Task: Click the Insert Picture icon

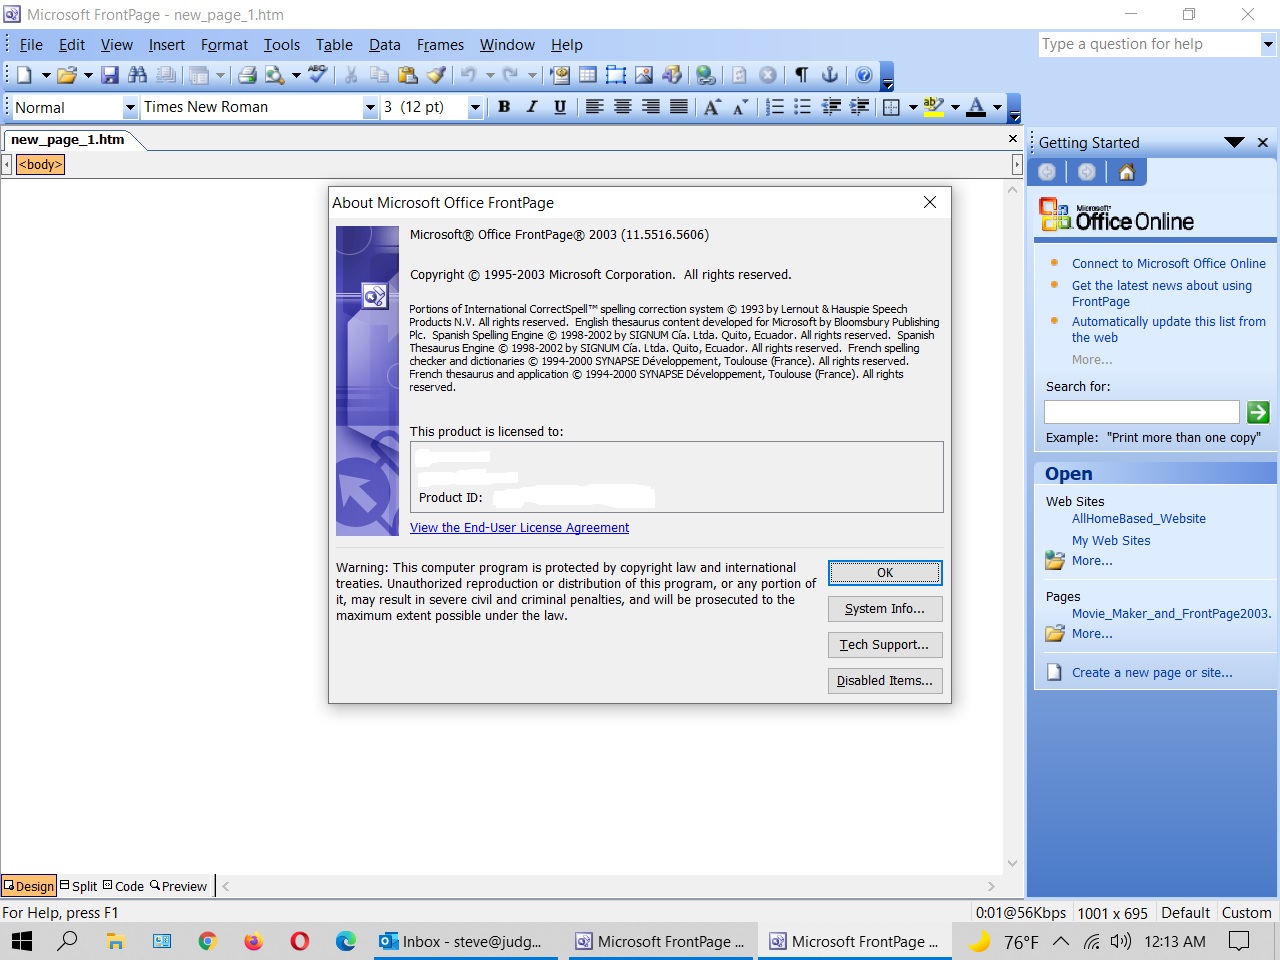Action: [644, 75]
